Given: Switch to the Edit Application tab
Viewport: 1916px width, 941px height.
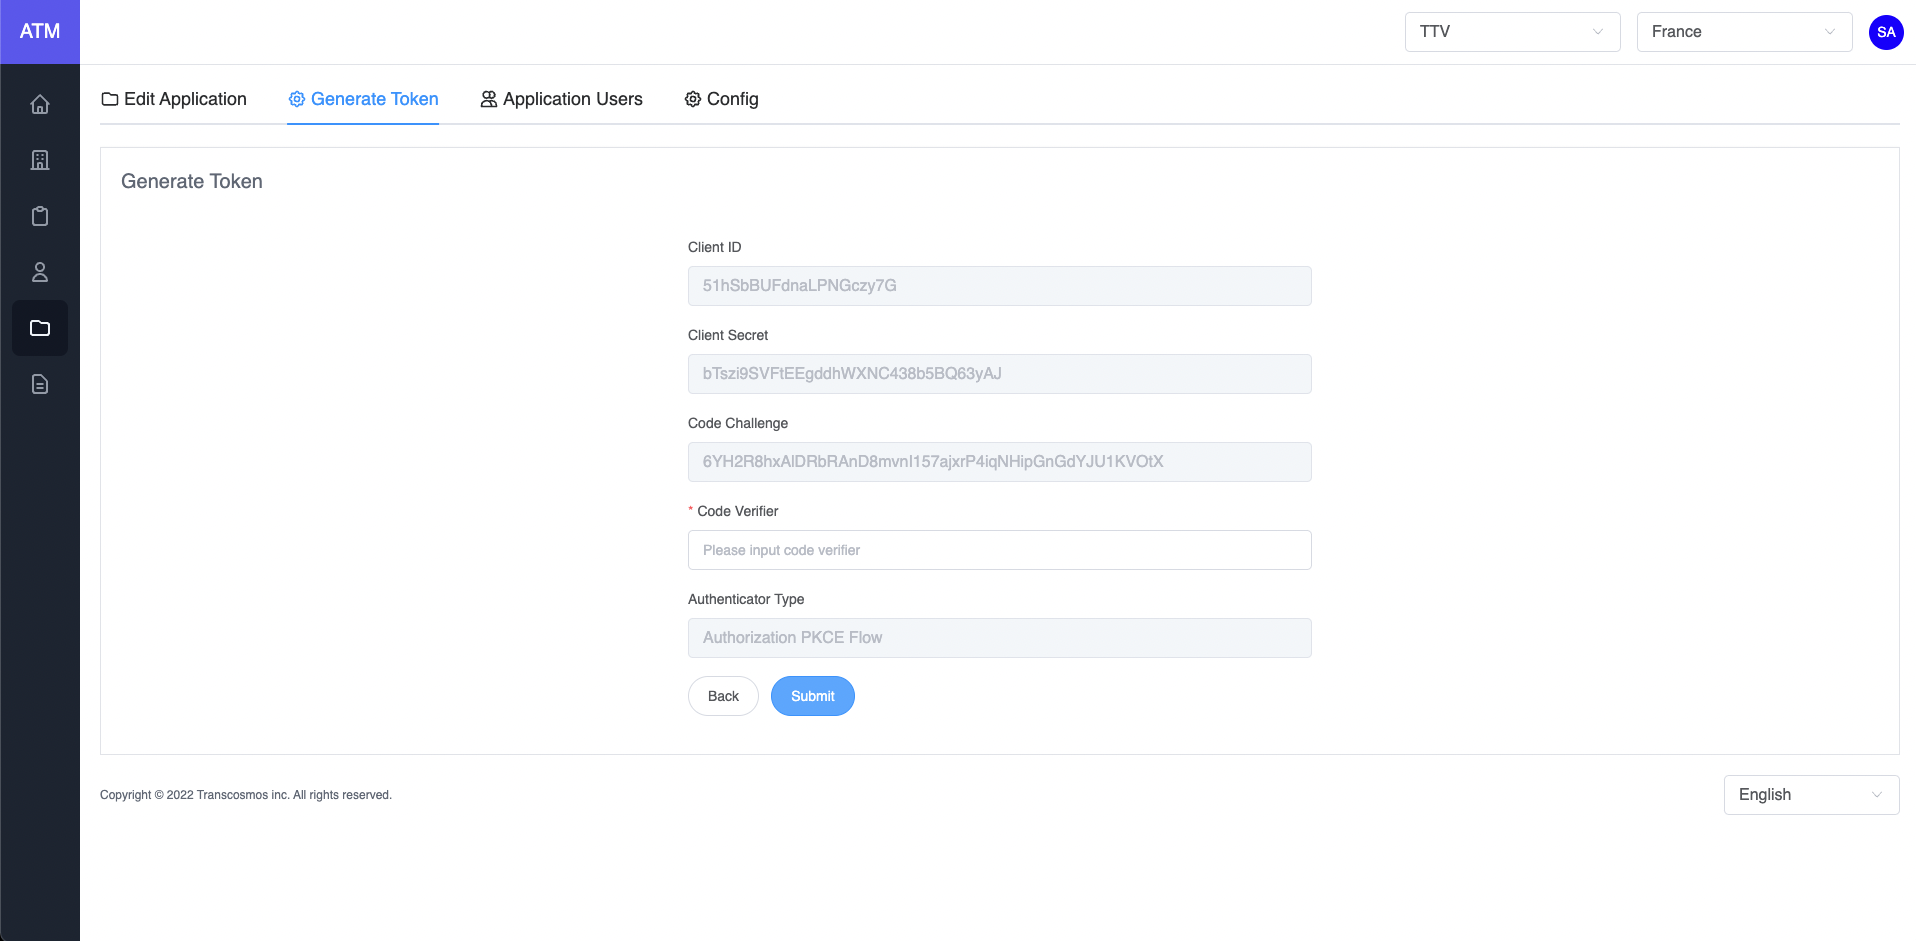Looking at the screenshot, I should click(174, 99).
